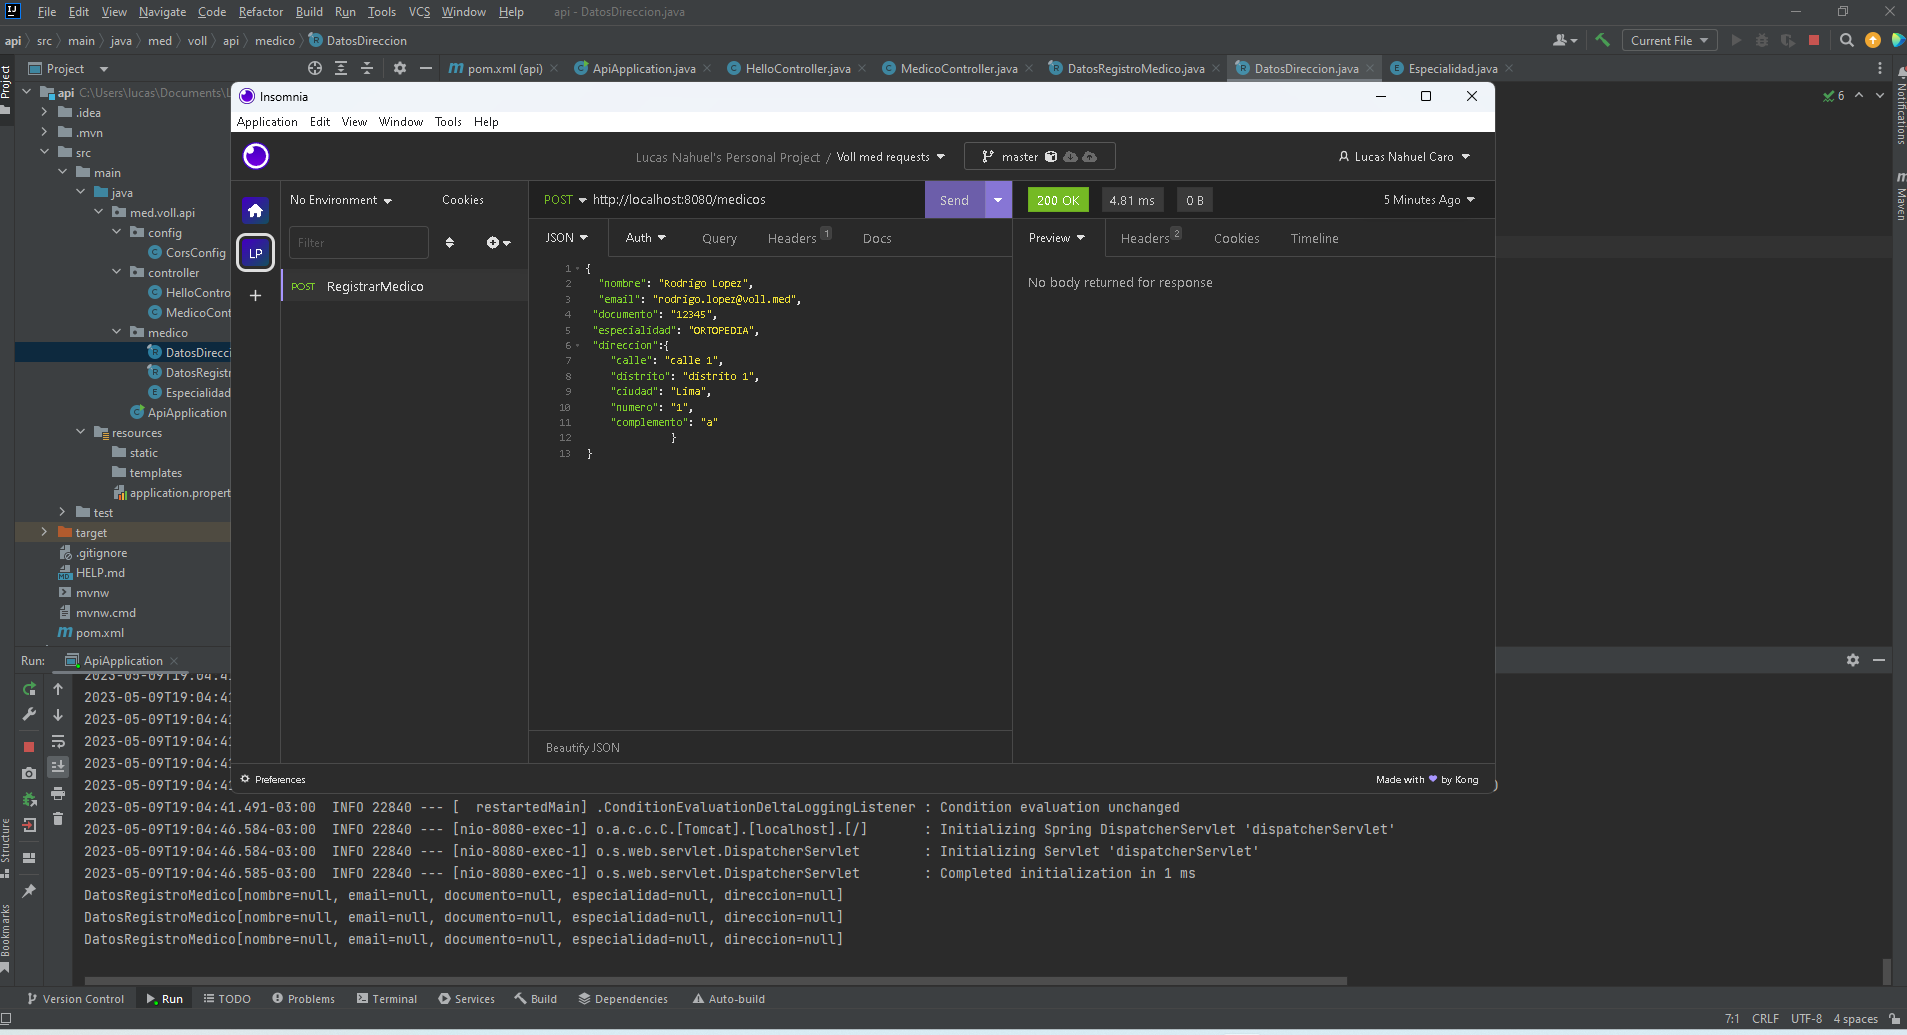
Task: Switch to the Timeline response tab
Action: click(1314, 239)
